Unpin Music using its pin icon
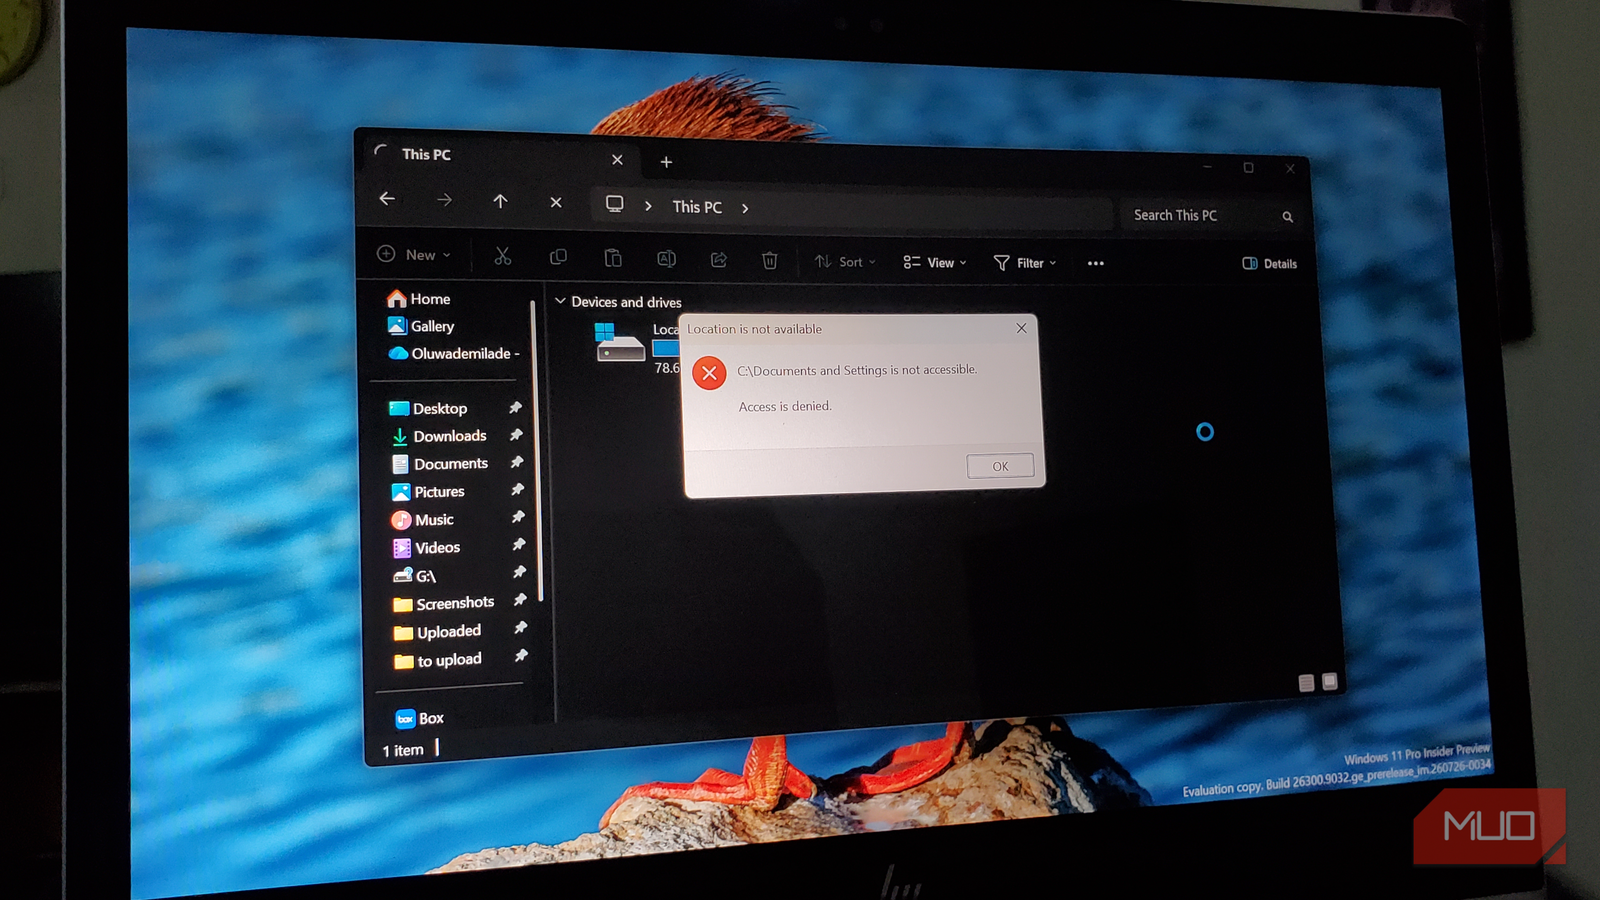The image size is (1600, 900). [x=518, y=517]
